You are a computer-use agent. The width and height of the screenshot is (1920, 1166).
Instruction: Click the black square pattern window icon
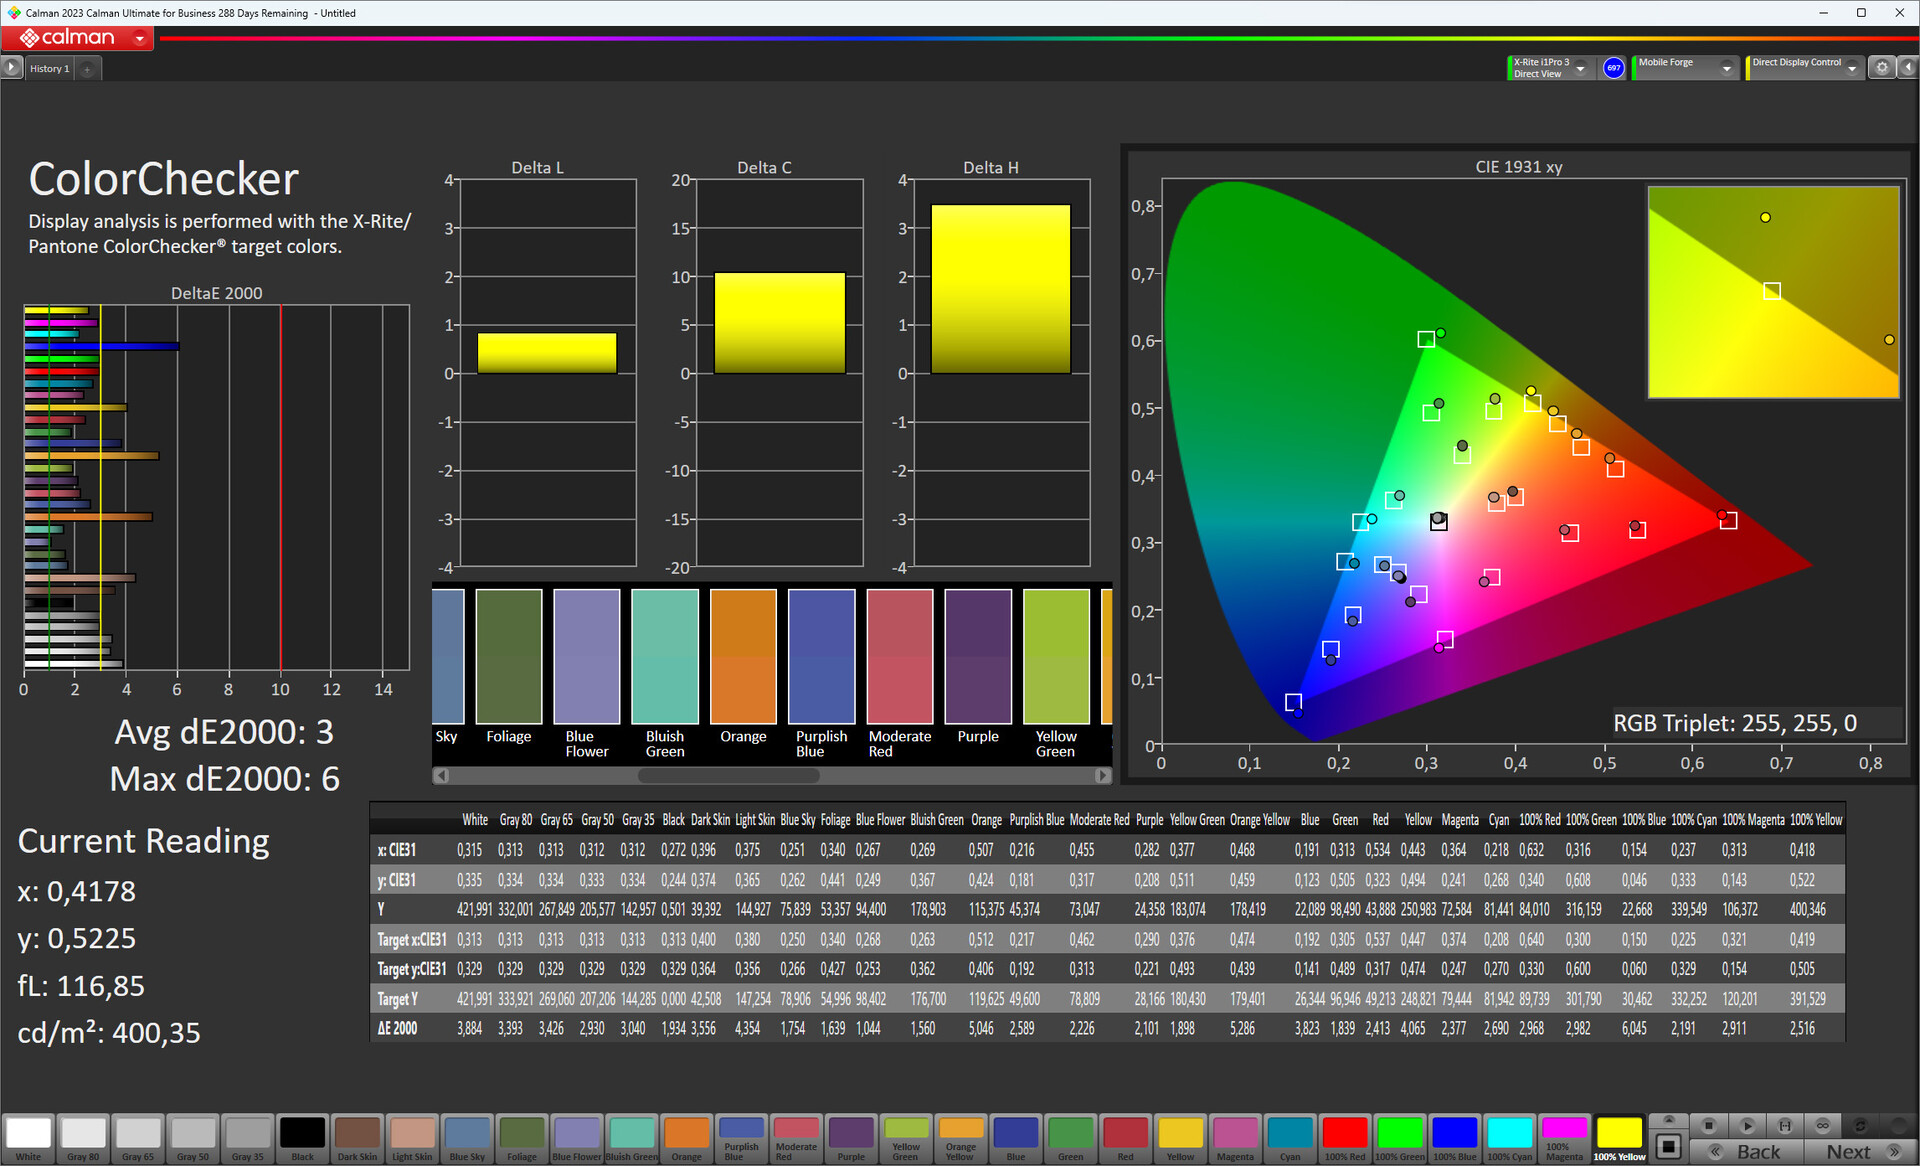pyautogui.click(x=1668, y=1146)
